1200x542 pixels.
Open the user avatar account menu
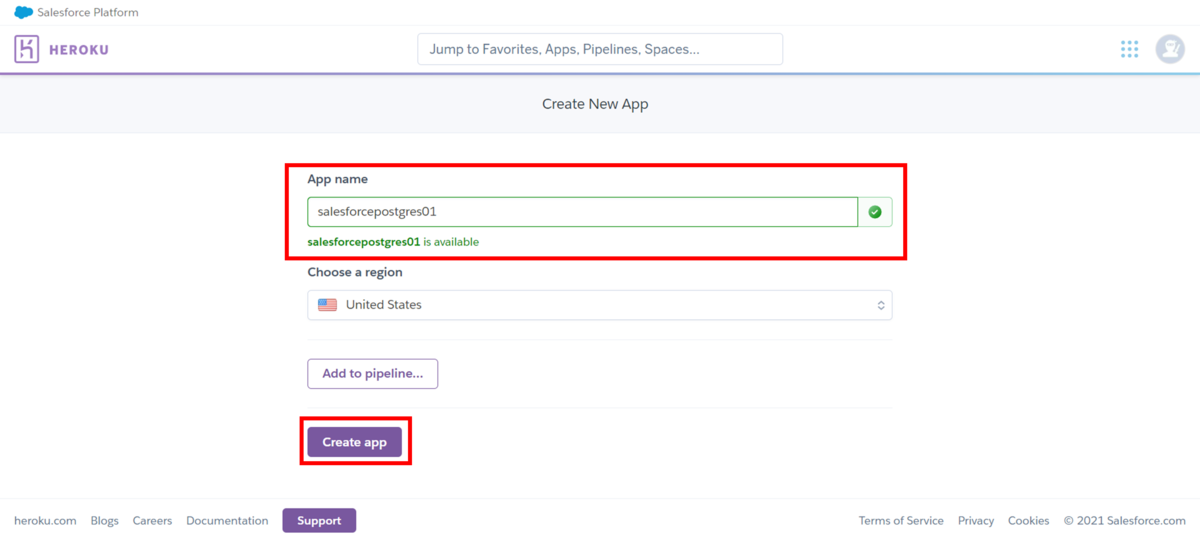[x=1170, y=49]
